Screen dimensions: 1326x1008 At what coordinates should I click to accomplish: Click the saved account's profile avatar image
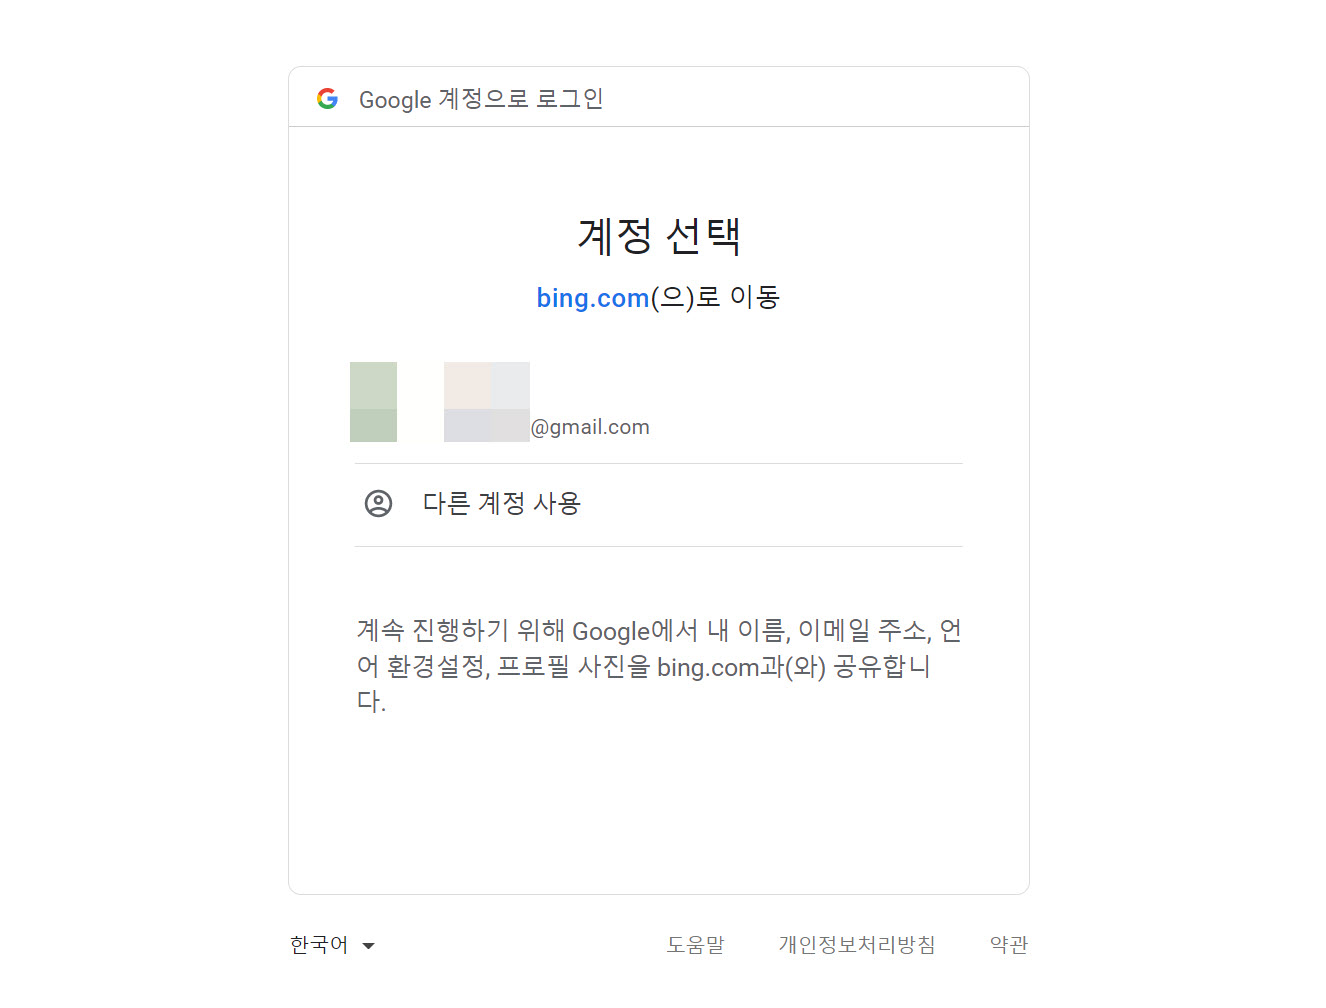(373, 401)
